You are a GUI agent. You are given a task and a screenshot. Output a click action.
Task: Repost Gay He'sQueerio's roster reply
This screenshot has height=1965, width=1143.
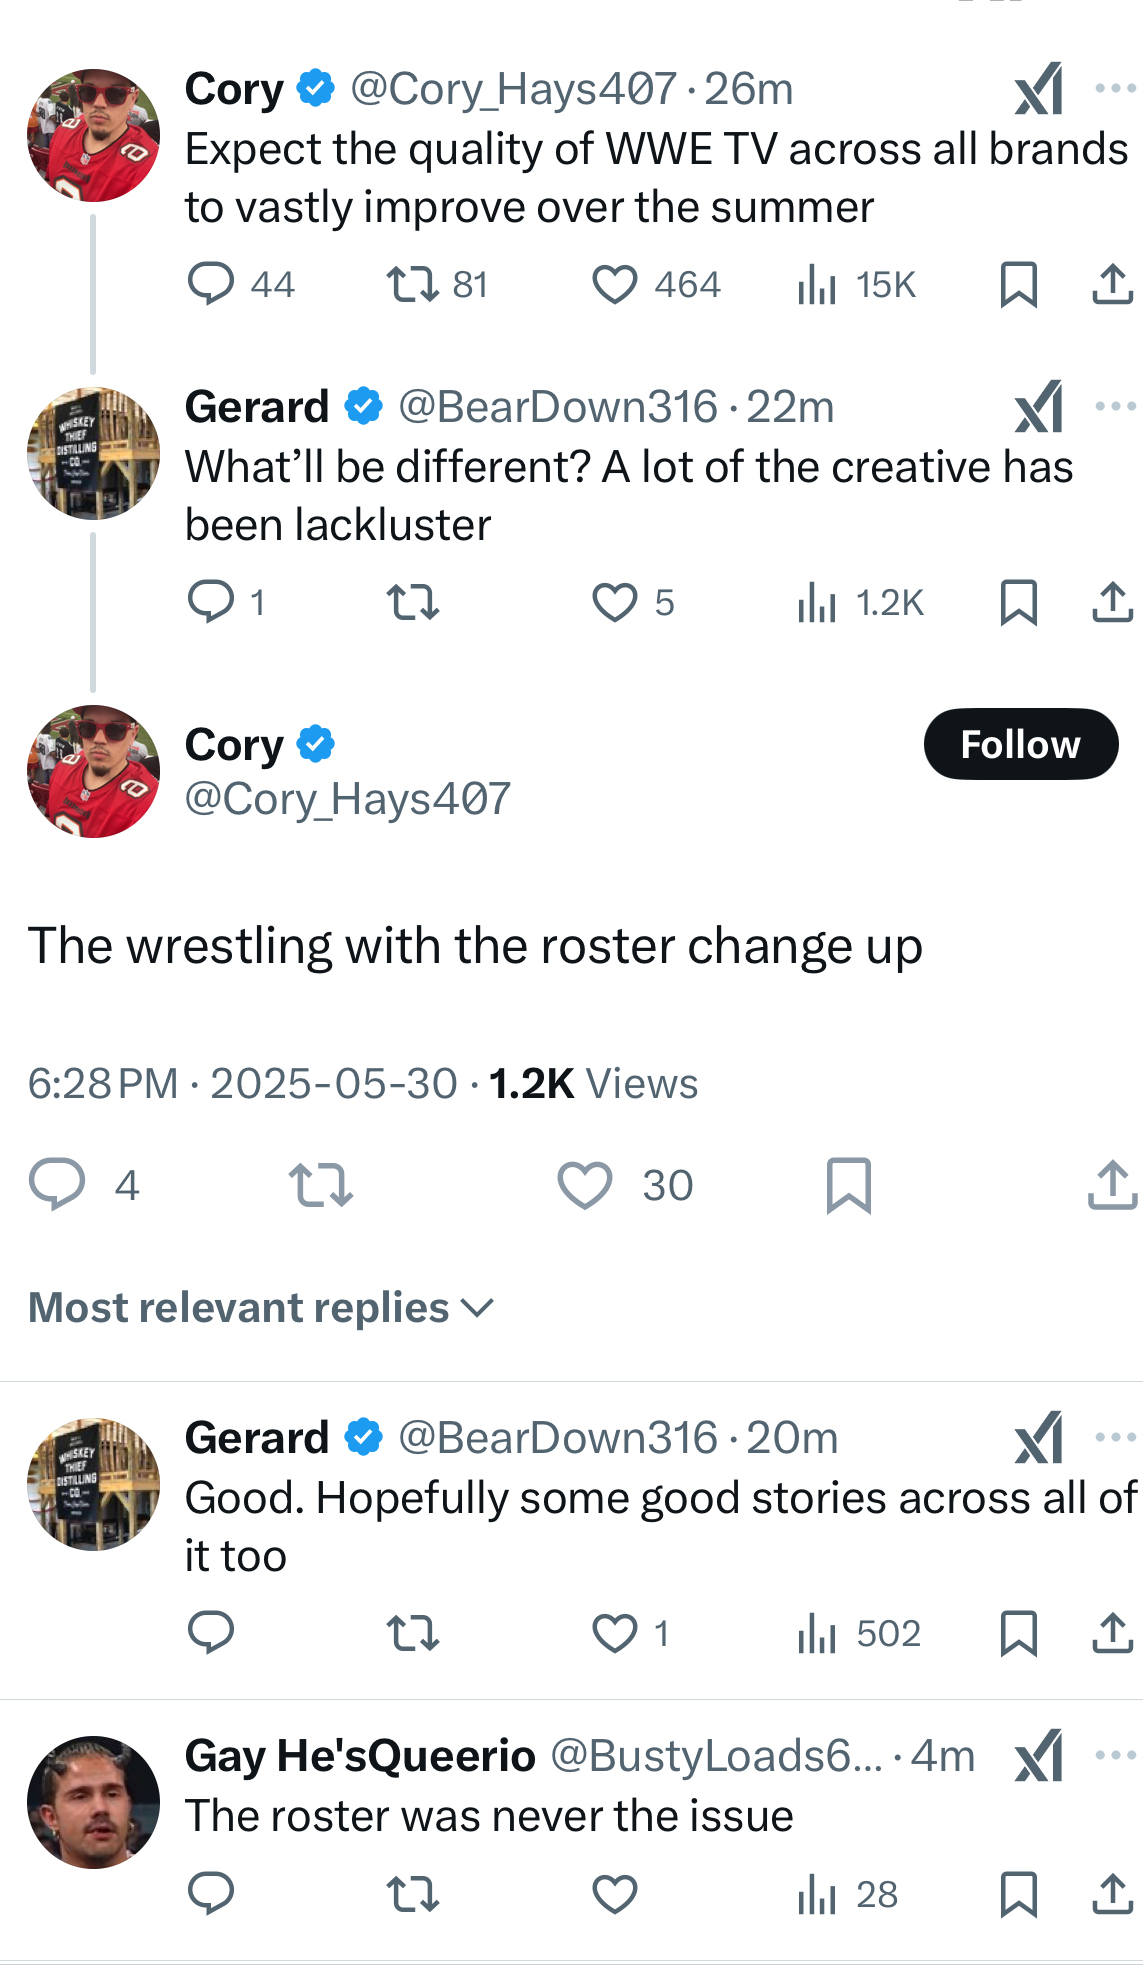[x=412, y=1894]
